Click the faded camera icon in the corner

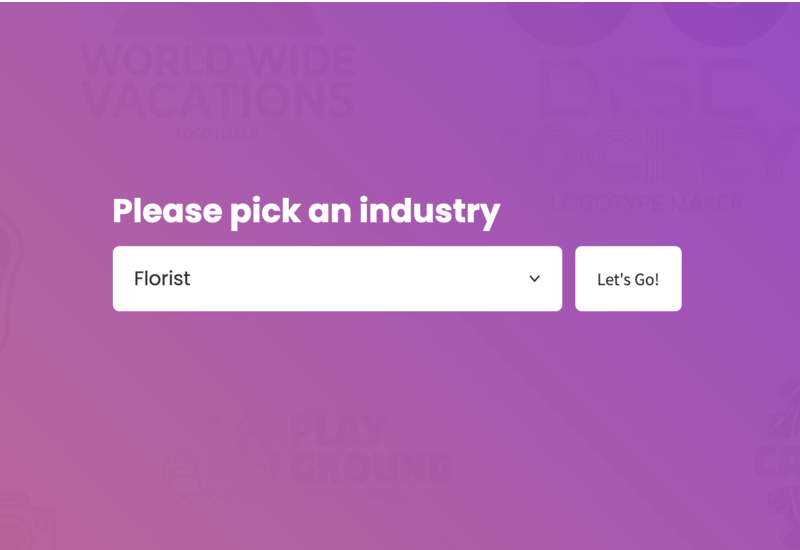(x=27, y=521)
